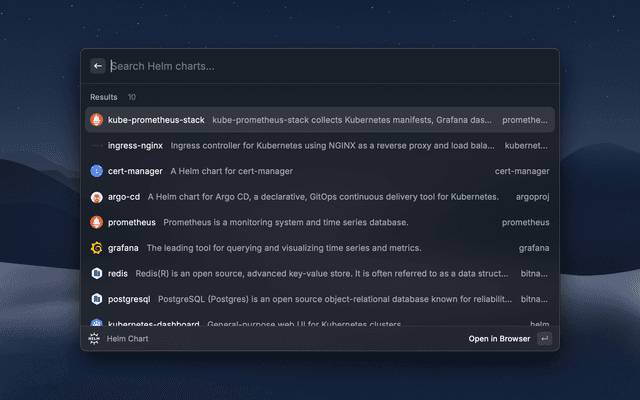640x400 pixels.
Task: Click the prometheus flame icon
Action: tap(97, 222)
